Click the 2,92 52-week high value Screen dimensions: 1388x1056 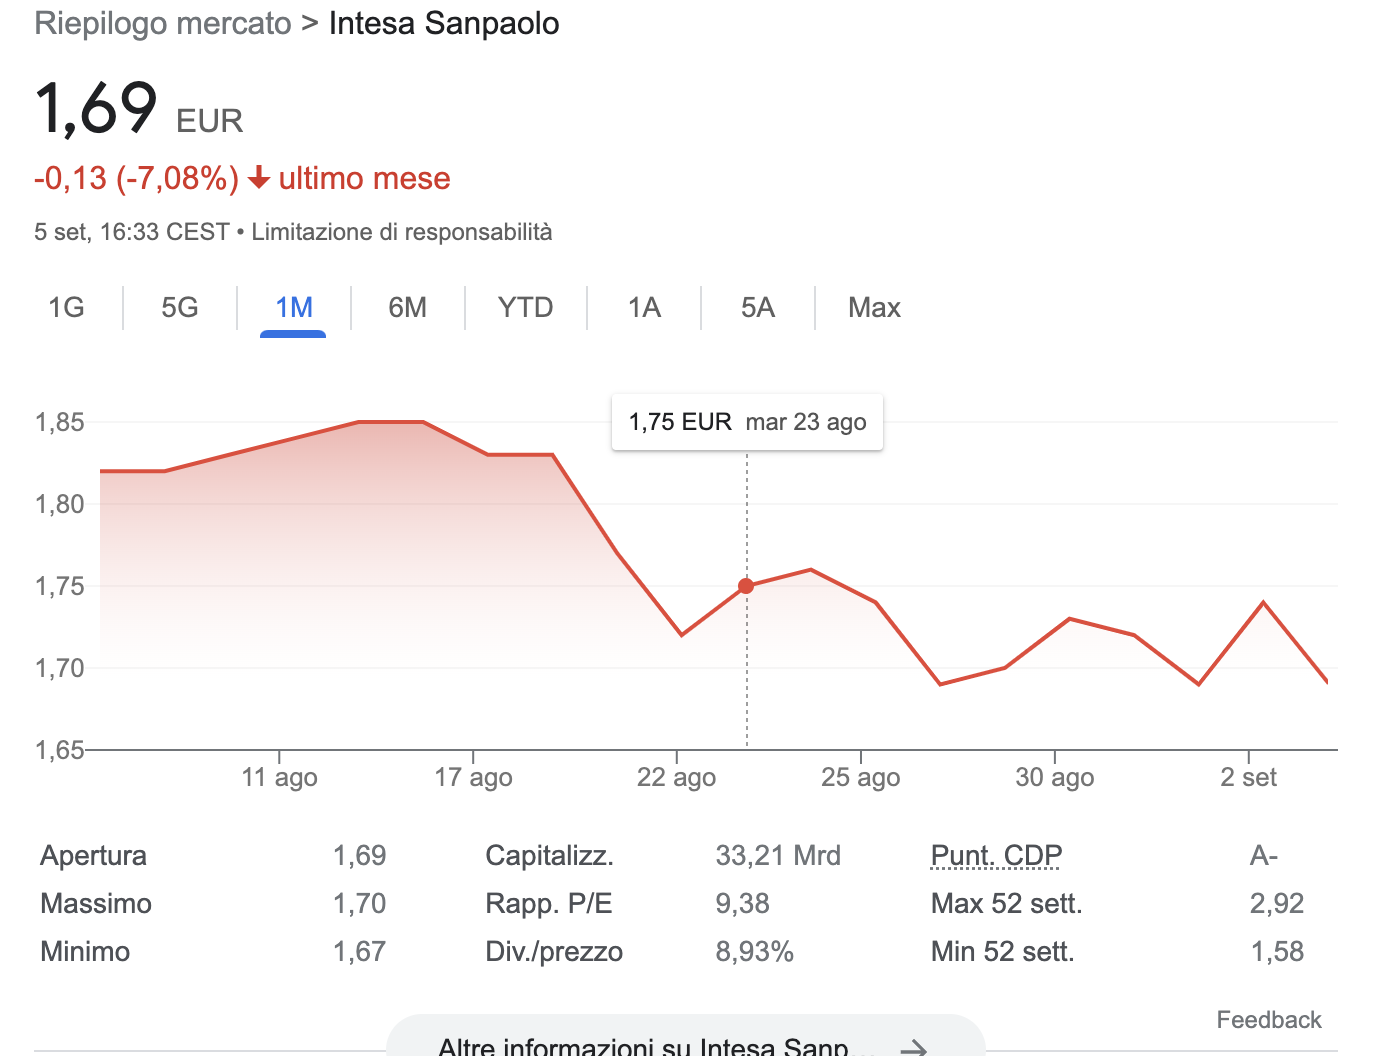click(1277, 904)
